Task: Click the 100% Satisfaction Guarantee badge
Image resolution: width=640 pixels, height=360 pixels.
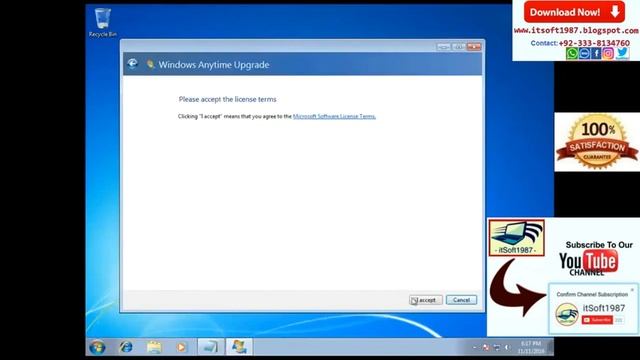Action: pyautogui.click(x=597, y=142)
